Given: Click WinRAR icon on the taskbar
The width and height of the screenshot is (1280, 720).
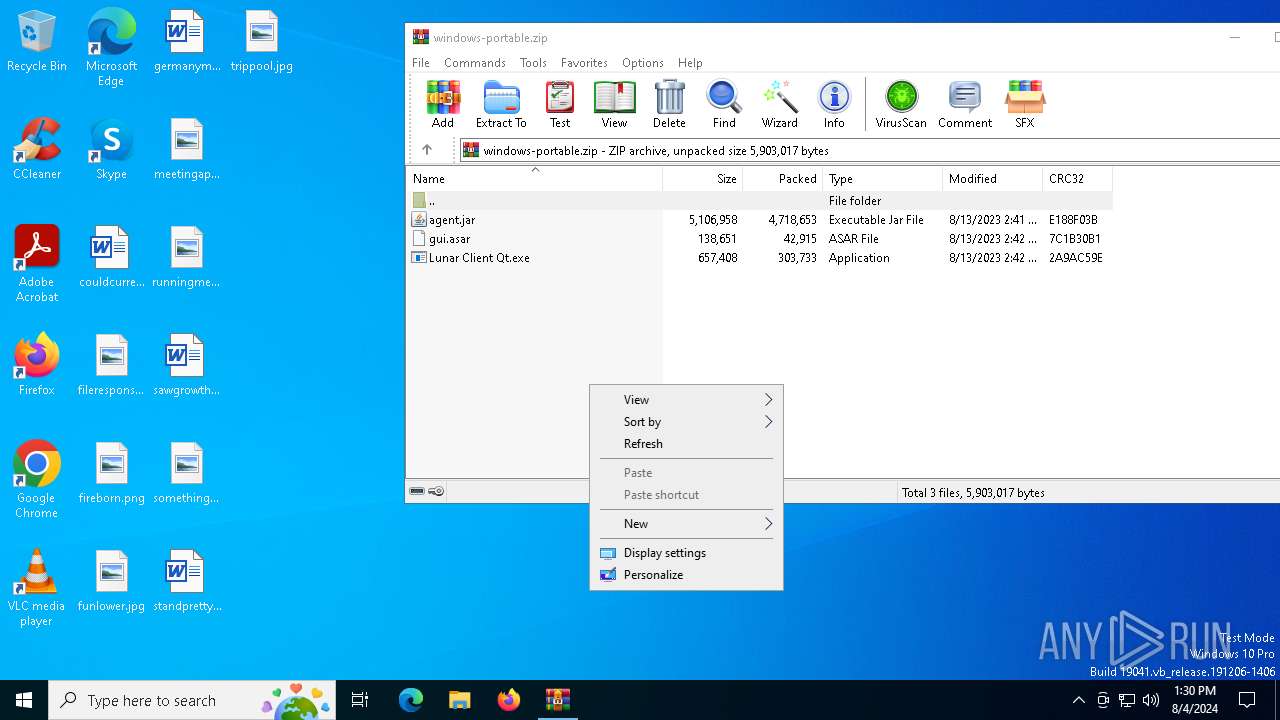Looking at the screenshot, I should point(557,700).
